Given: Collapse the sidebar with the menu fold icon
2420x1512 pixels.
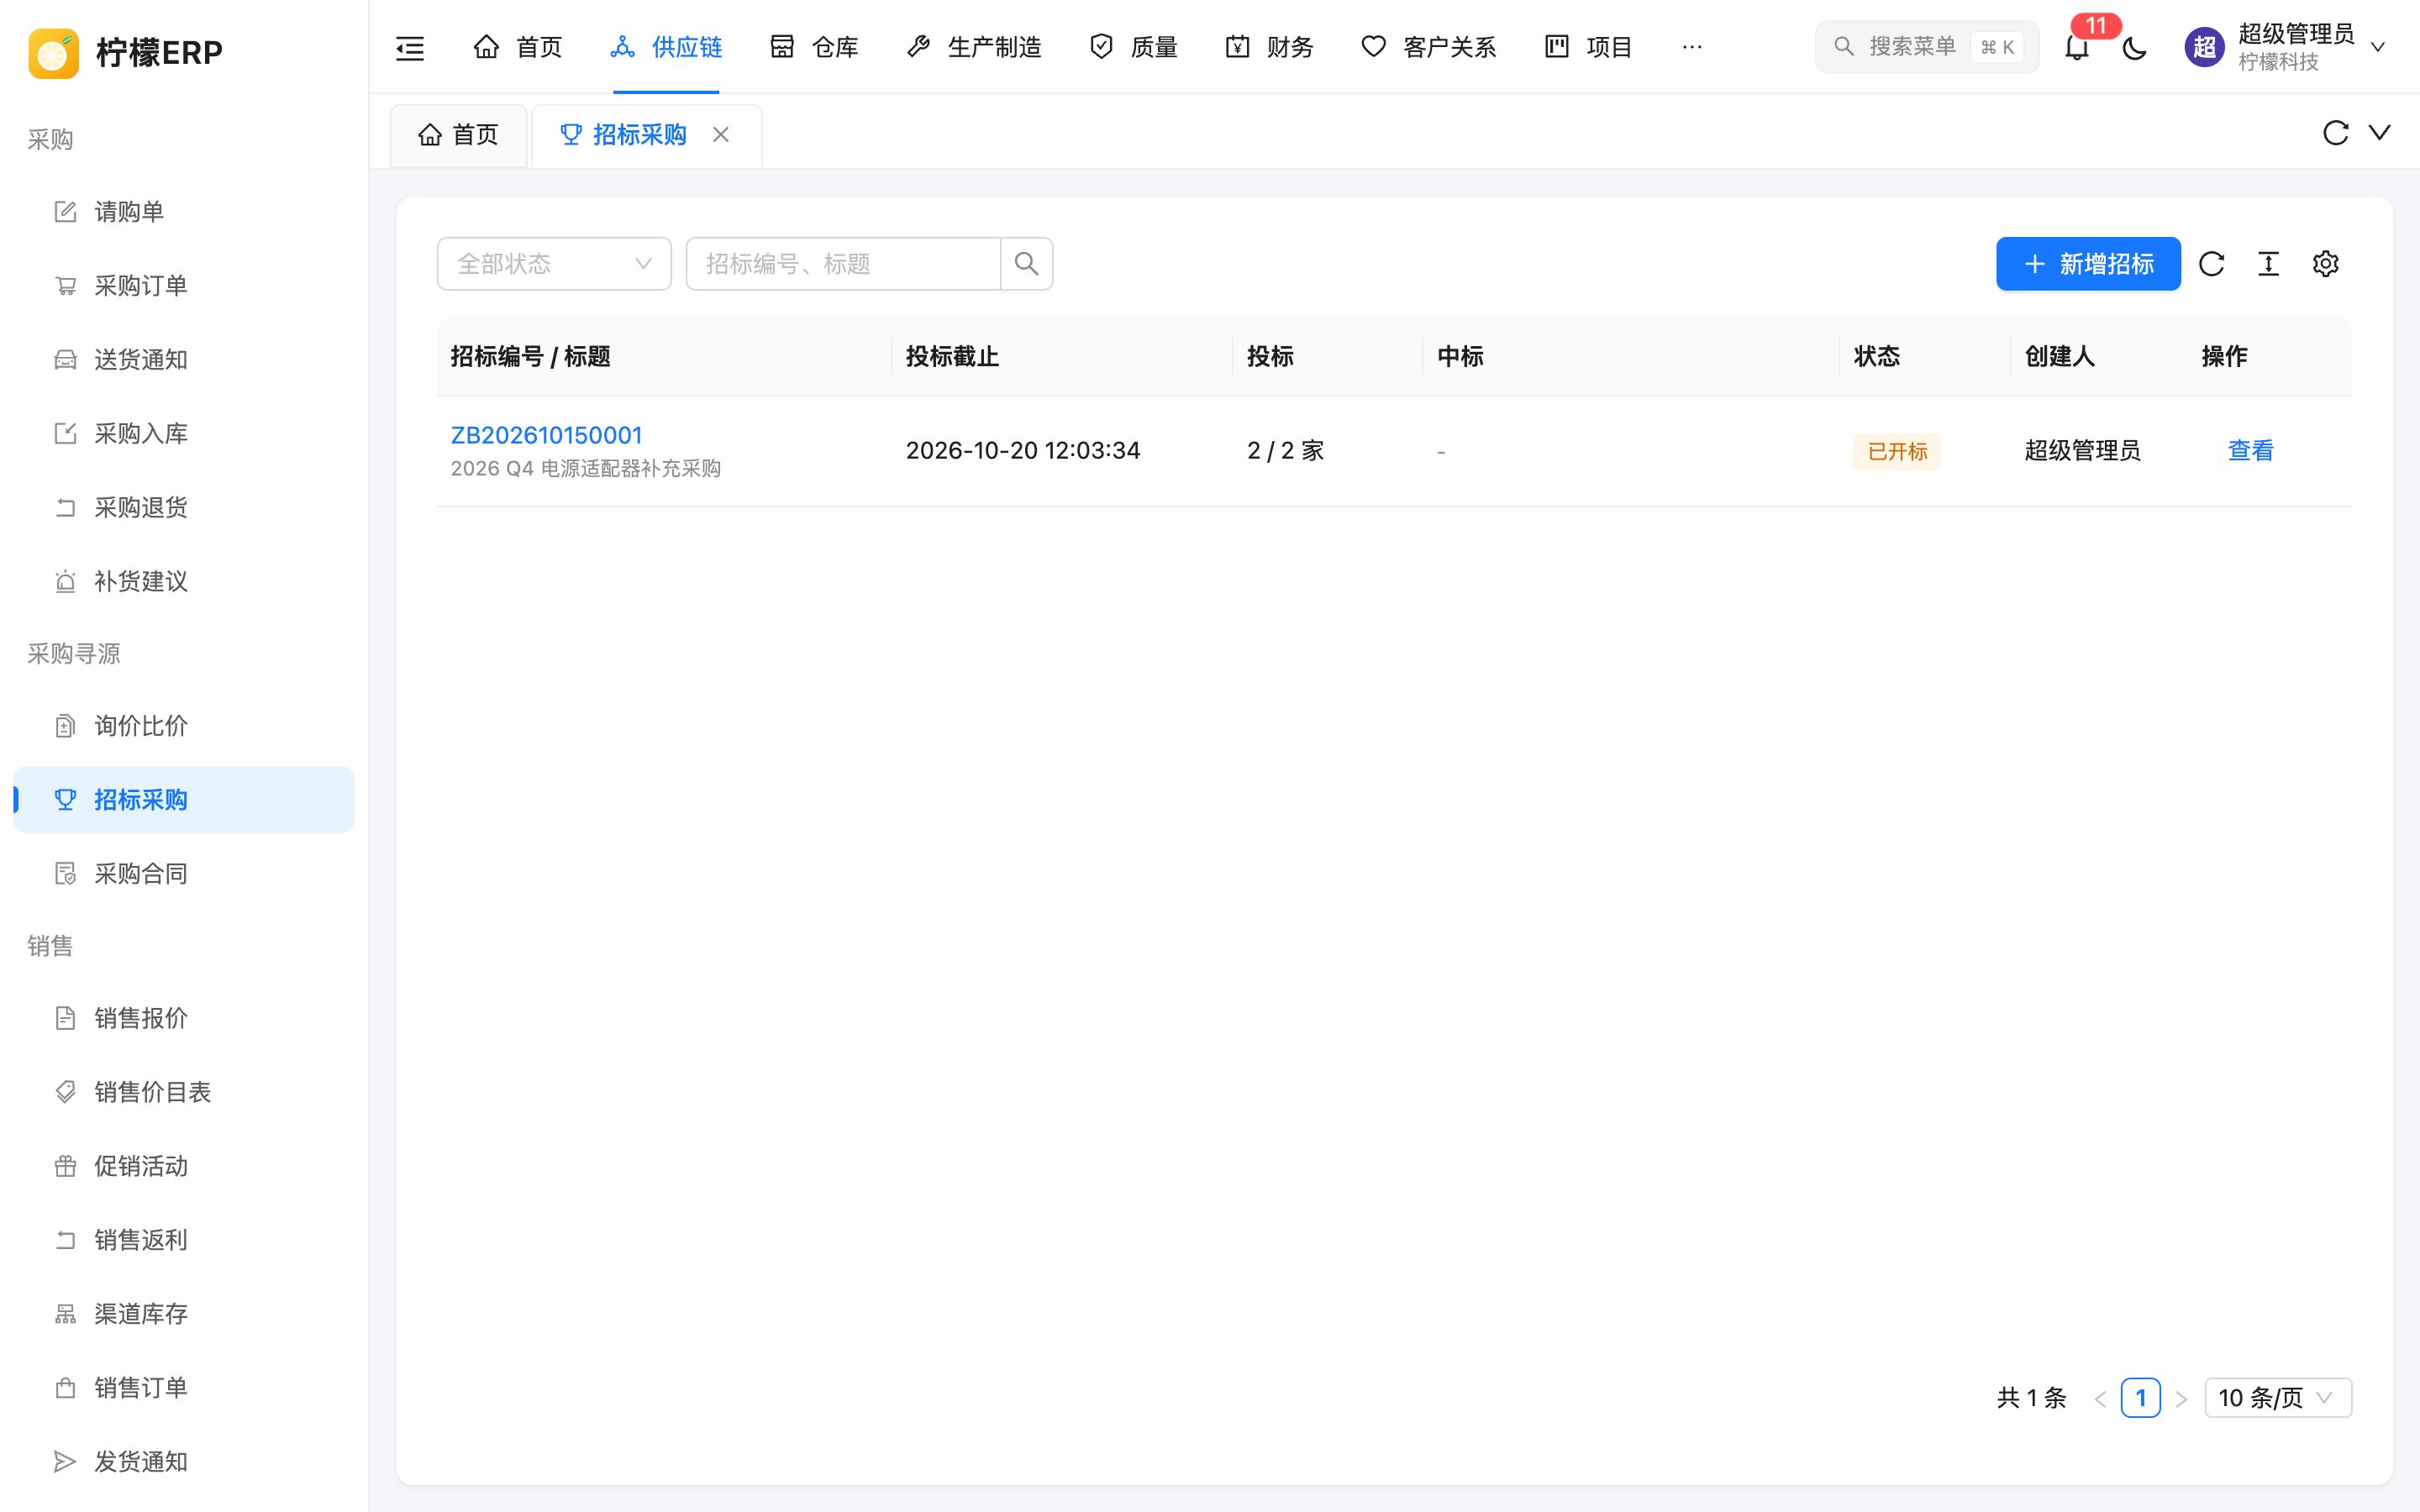Looking at the screenshot, I should tap(410, 47).
